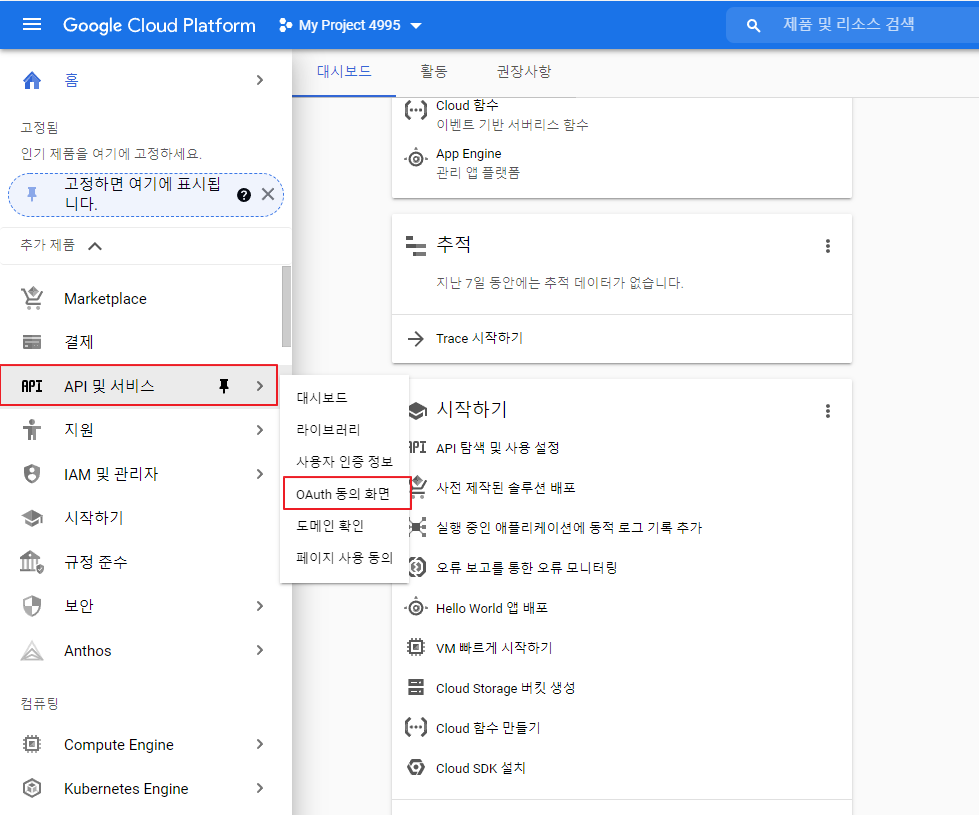The width and height of the screenshot is (979, 815).
Task: Open the My Project 4995 project selector
Action: pyautogui.click(x=350, y=25)
